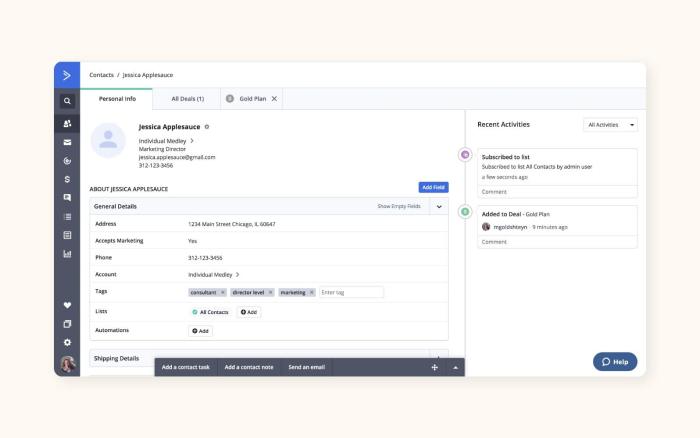Open the Campaigns envelope sidebar icon
This screenshot has width=700, height=438.
[67, 142]
